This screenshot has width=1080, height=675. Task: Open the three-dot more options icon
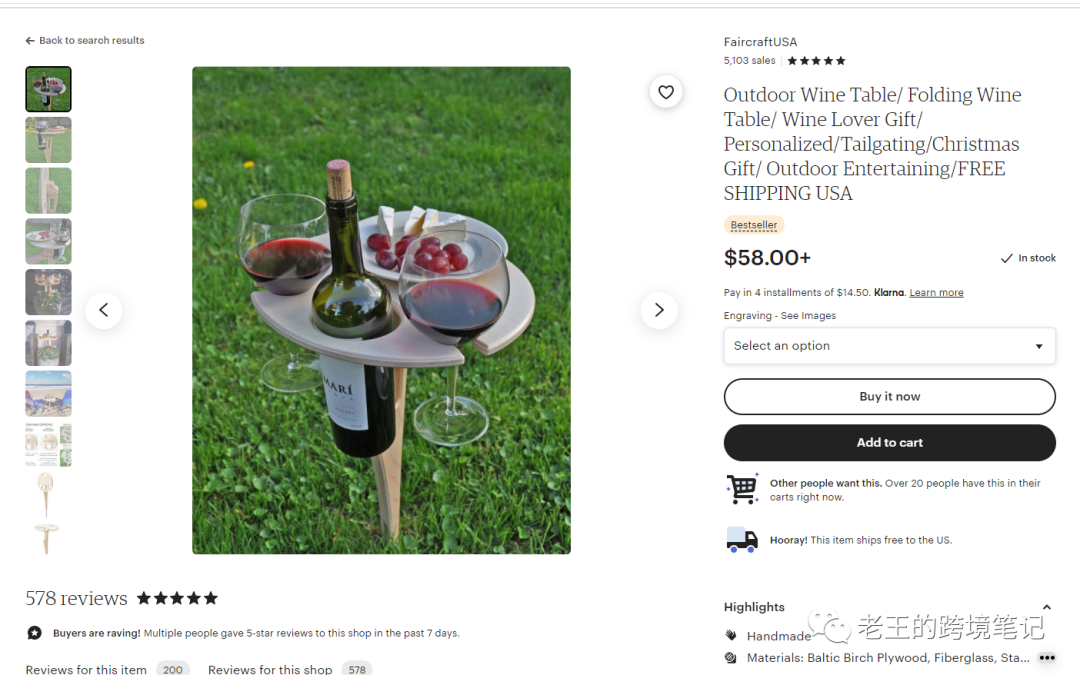[1046, 658]
